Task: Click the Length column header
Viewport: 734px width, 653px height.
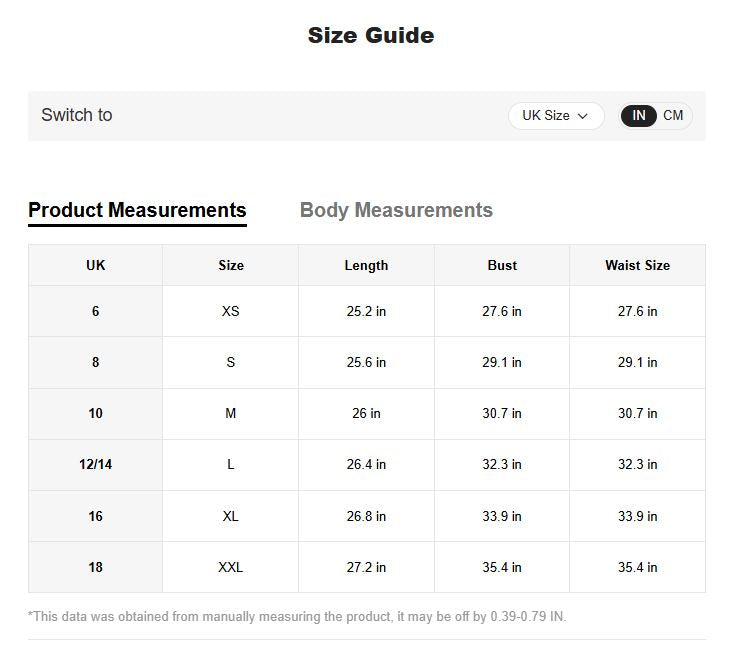Action: (366, 265)
